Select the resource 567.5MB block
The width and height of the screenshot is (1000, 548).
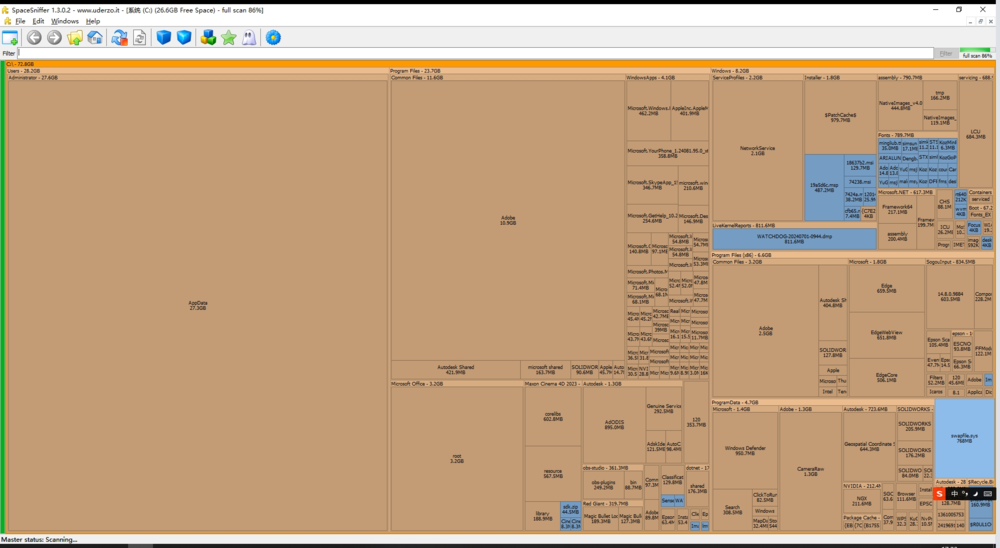553,473
